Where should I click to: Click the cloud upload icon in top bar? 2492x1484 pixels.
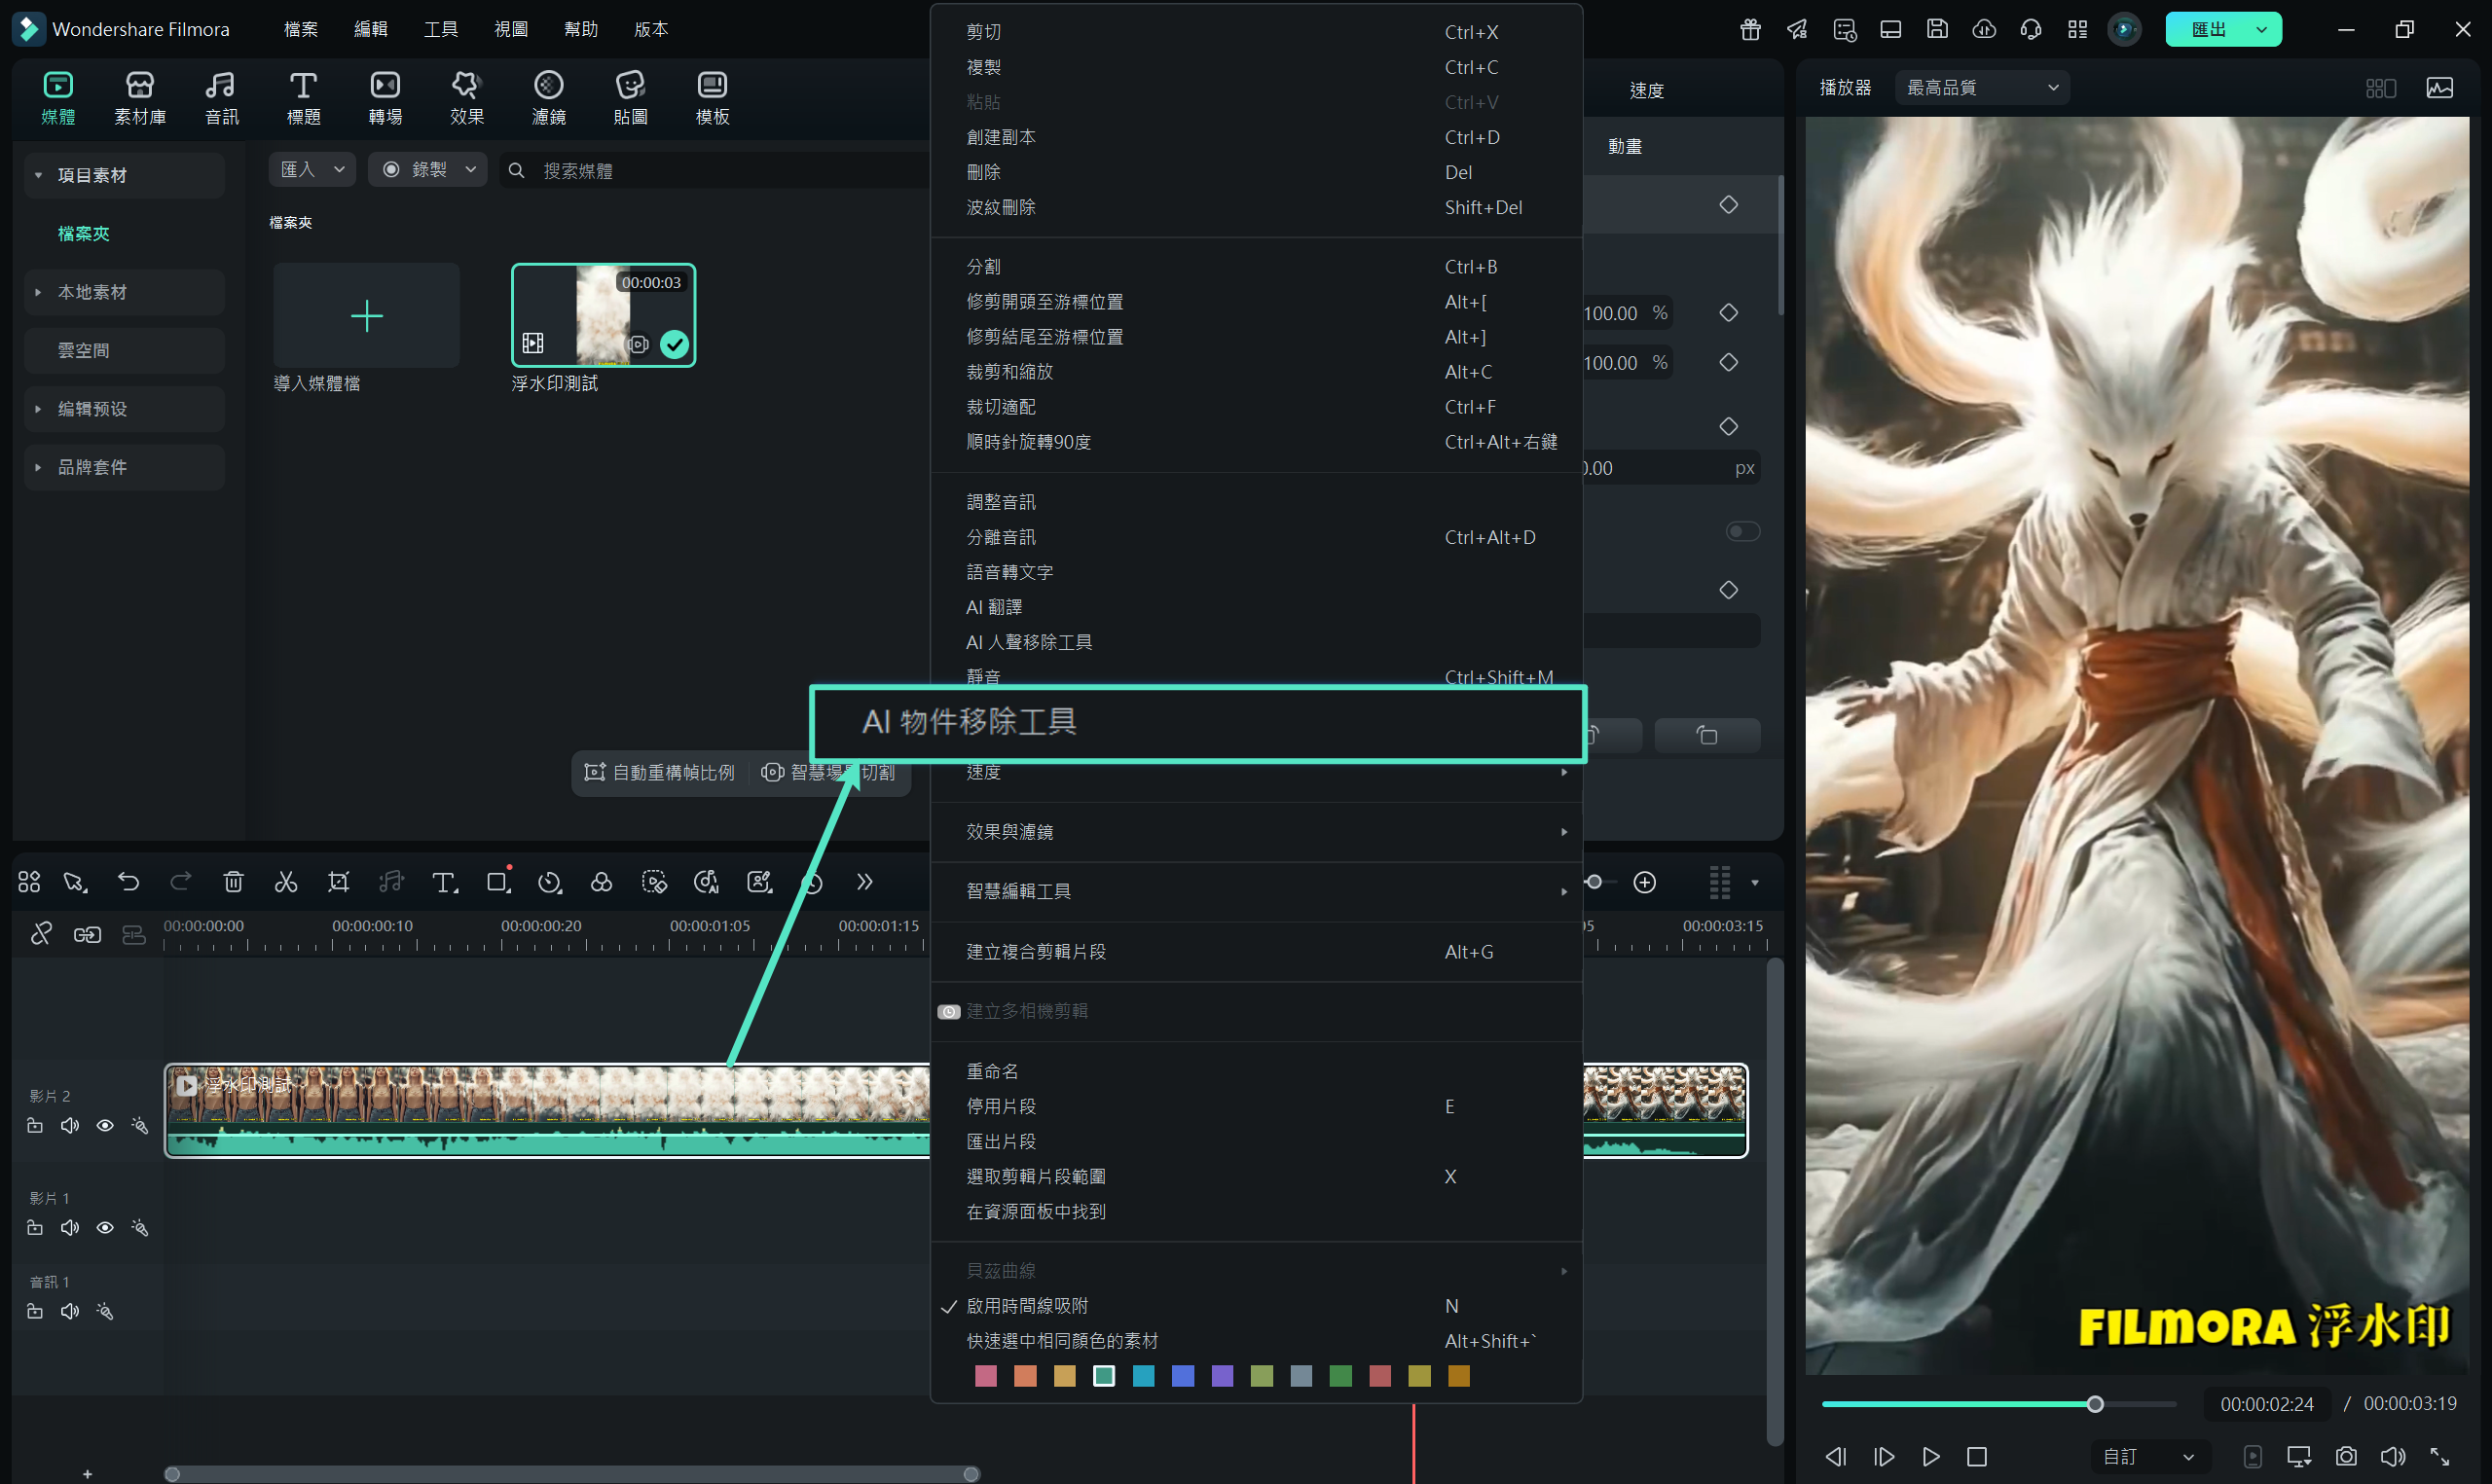(x=1984, y=29)
